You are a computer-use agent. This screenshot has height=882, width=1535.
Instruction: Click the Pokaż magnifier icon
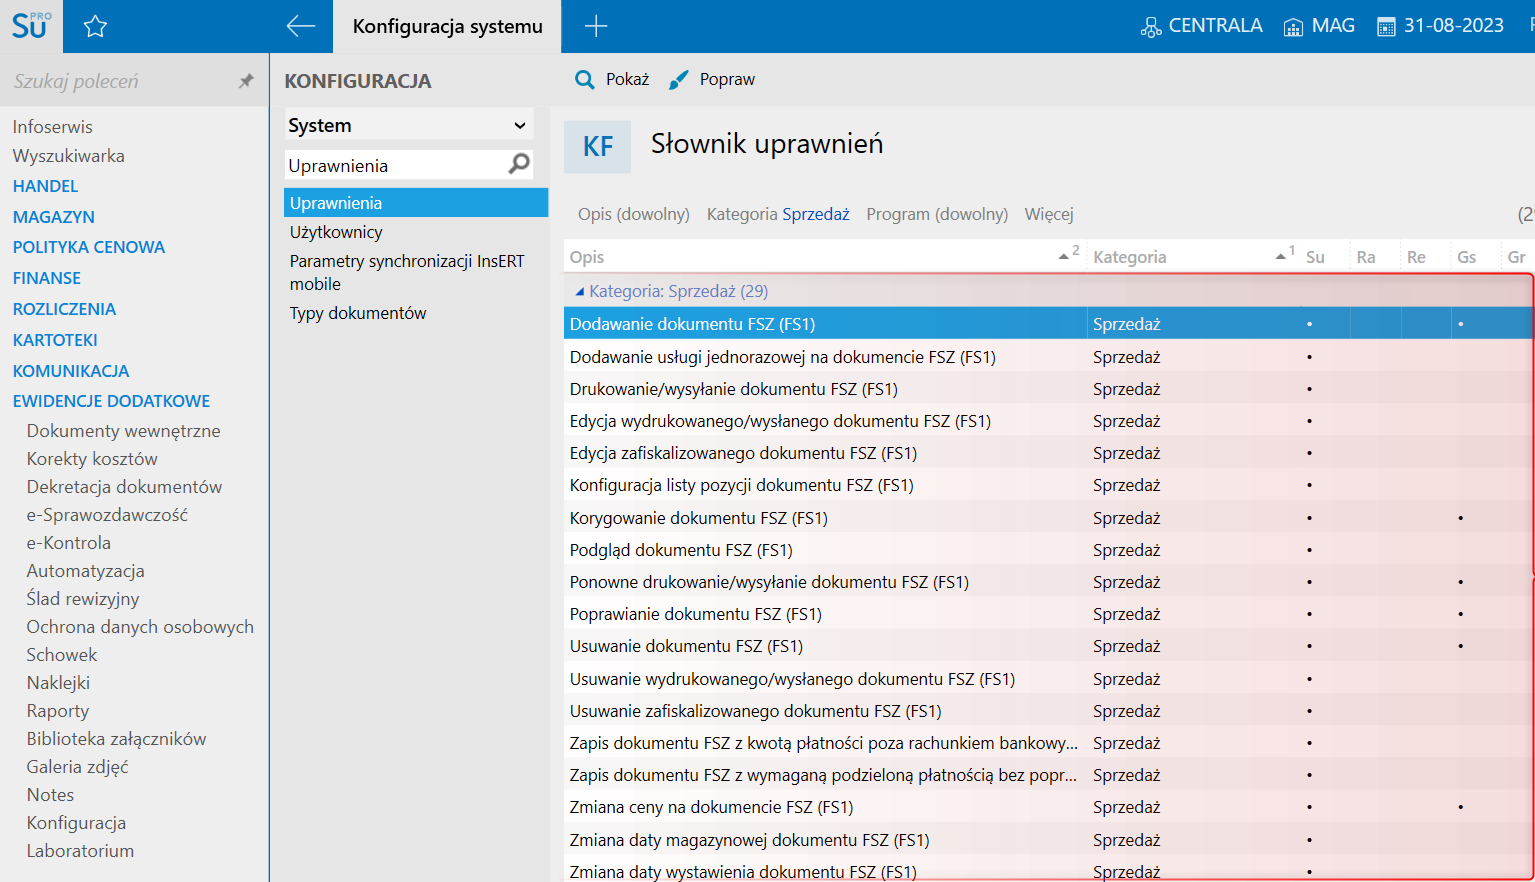(x=585, y=80)
